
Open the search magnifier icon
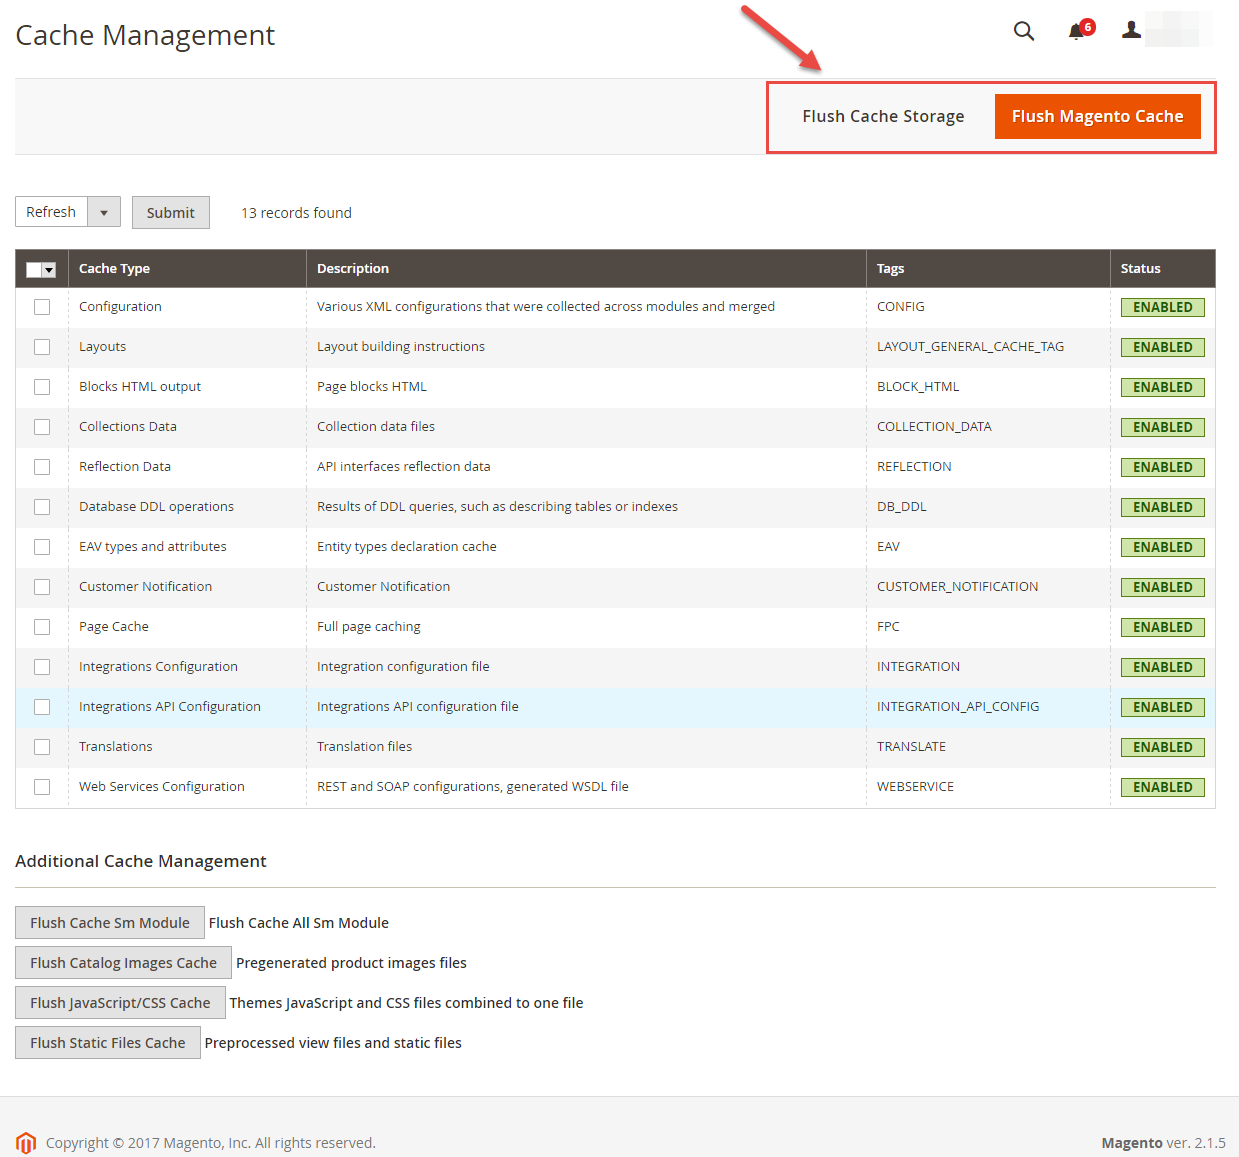[1023, 31]
